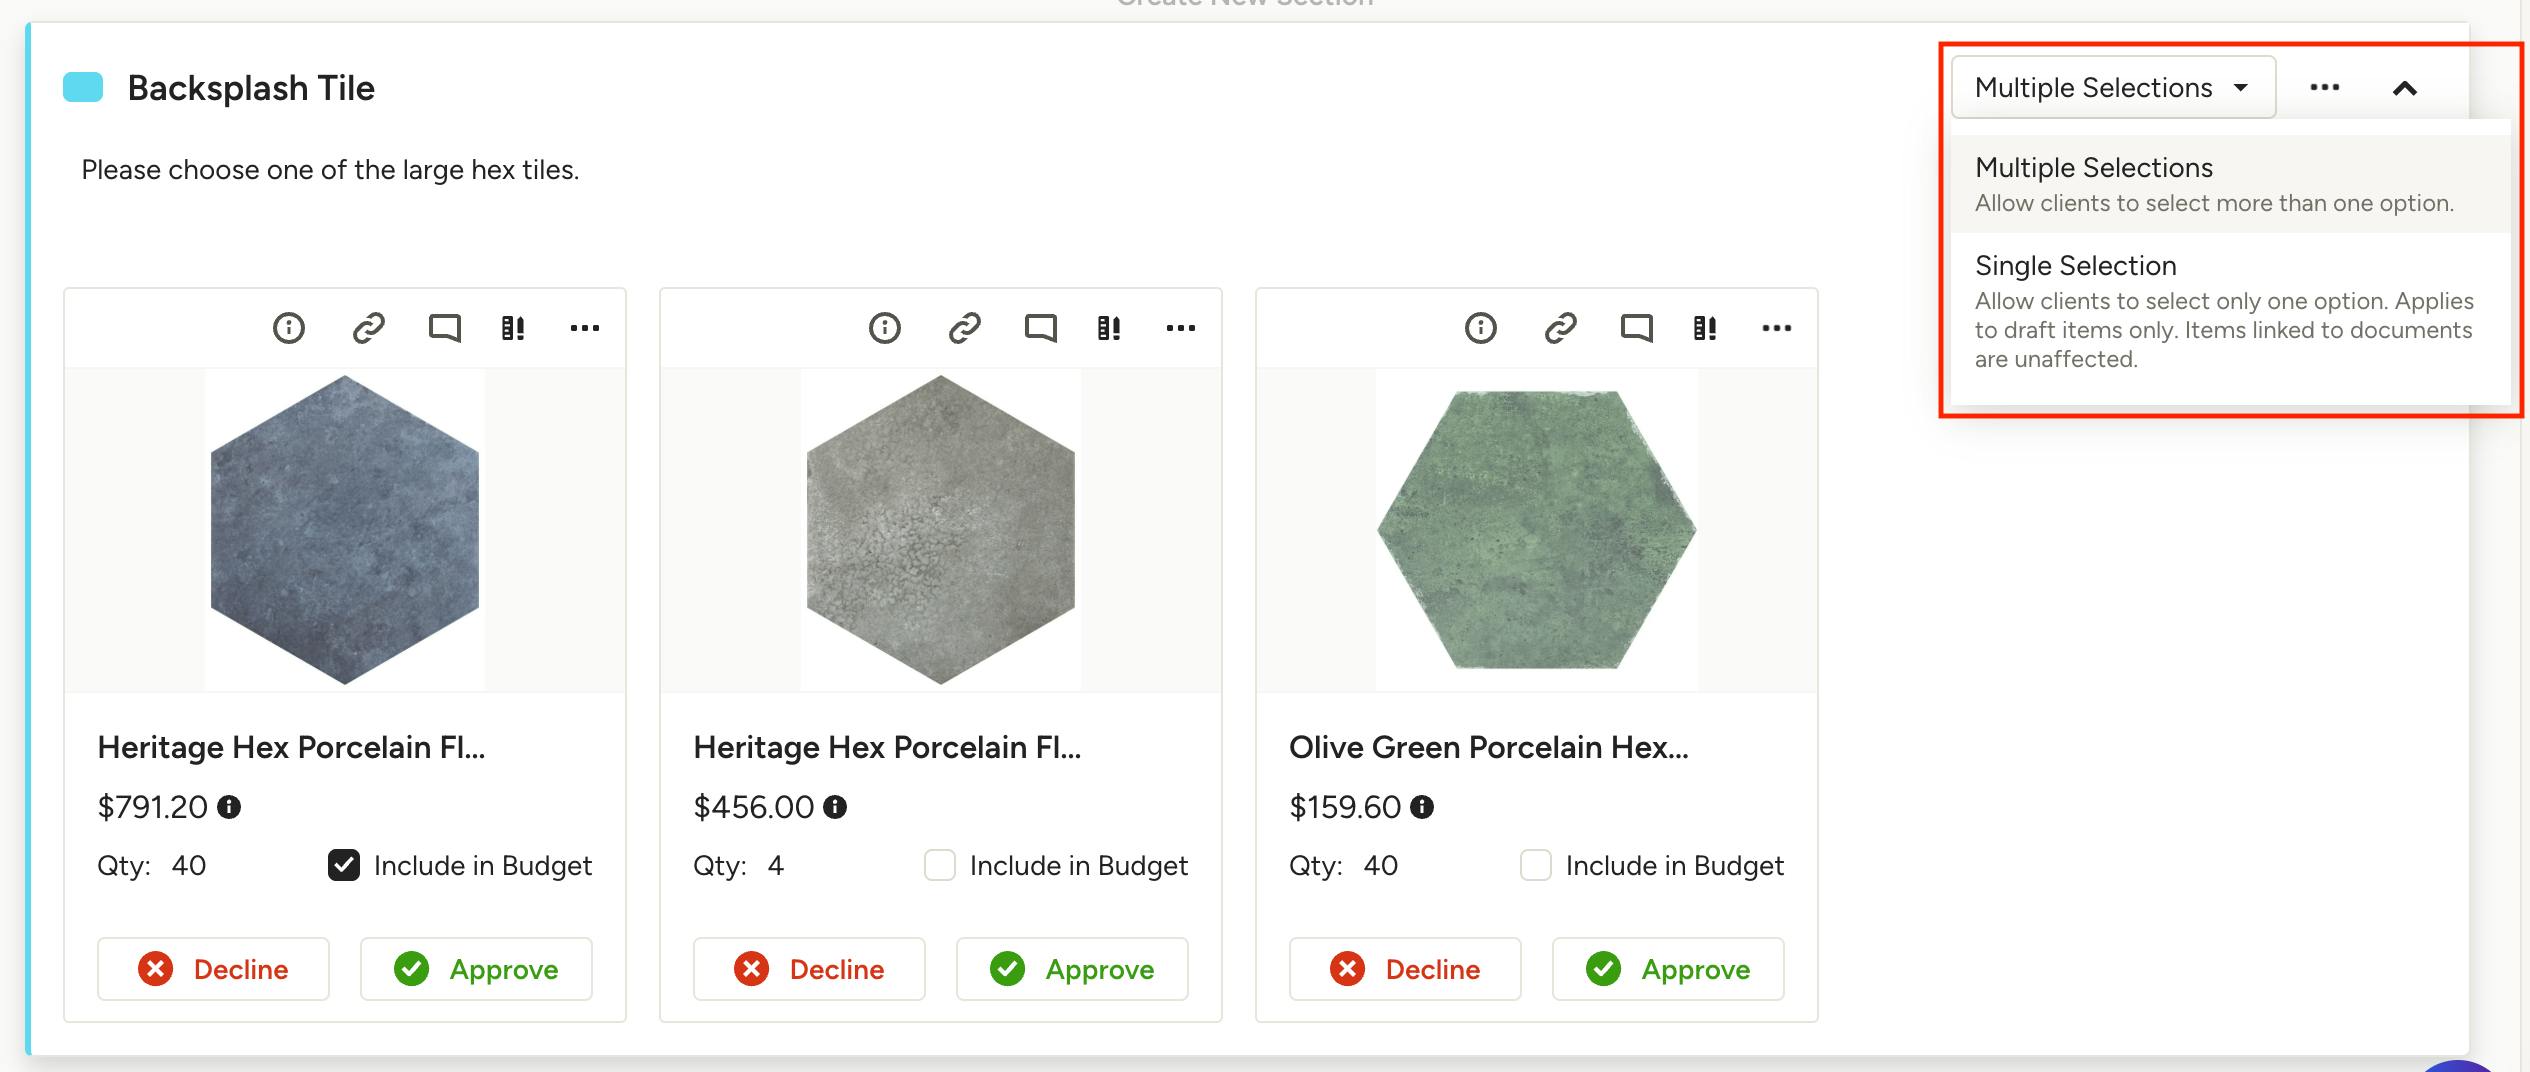Viewport: 2530px width, 1072px height.
Task: Click Qty: 40 on the $791.20 card
Action: tap(151, 865)
